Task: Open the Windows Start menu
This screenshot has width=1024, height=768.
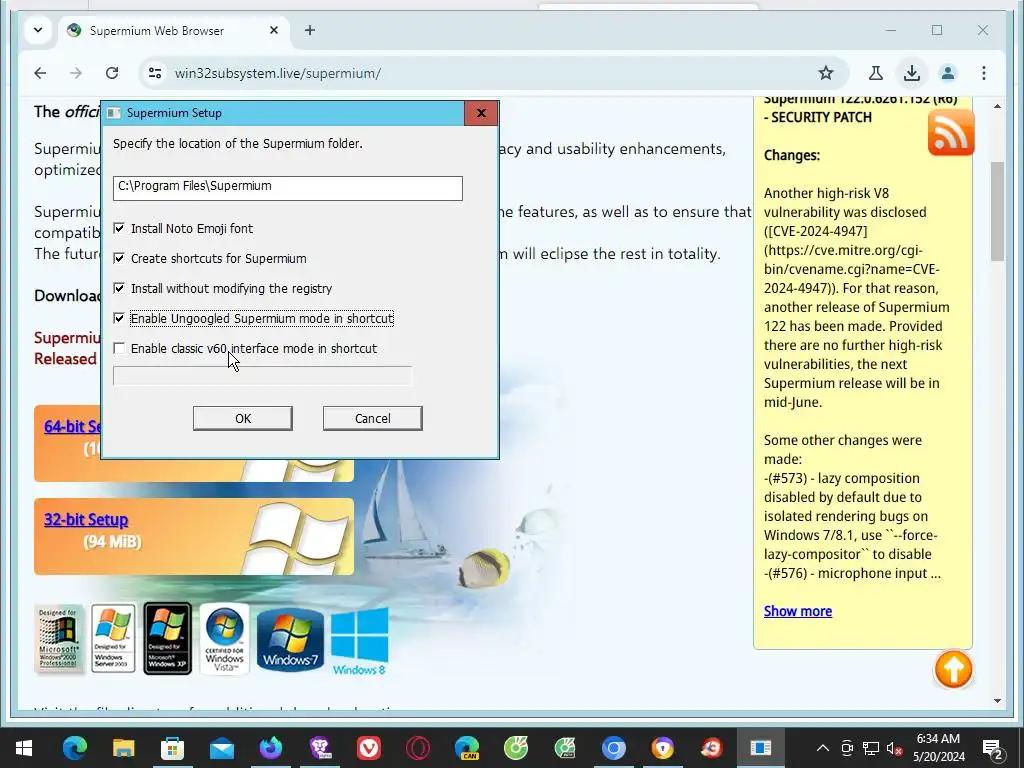Action: click(24, 748)
